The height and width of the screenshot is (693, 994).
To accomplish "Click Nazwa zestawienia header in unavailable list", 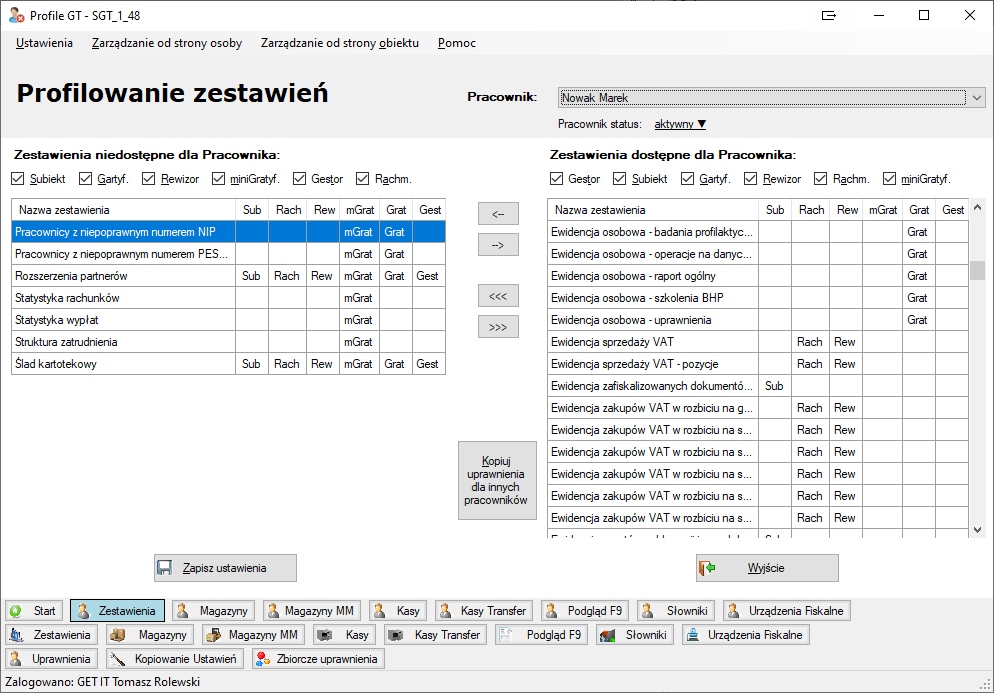I will 124,210.
